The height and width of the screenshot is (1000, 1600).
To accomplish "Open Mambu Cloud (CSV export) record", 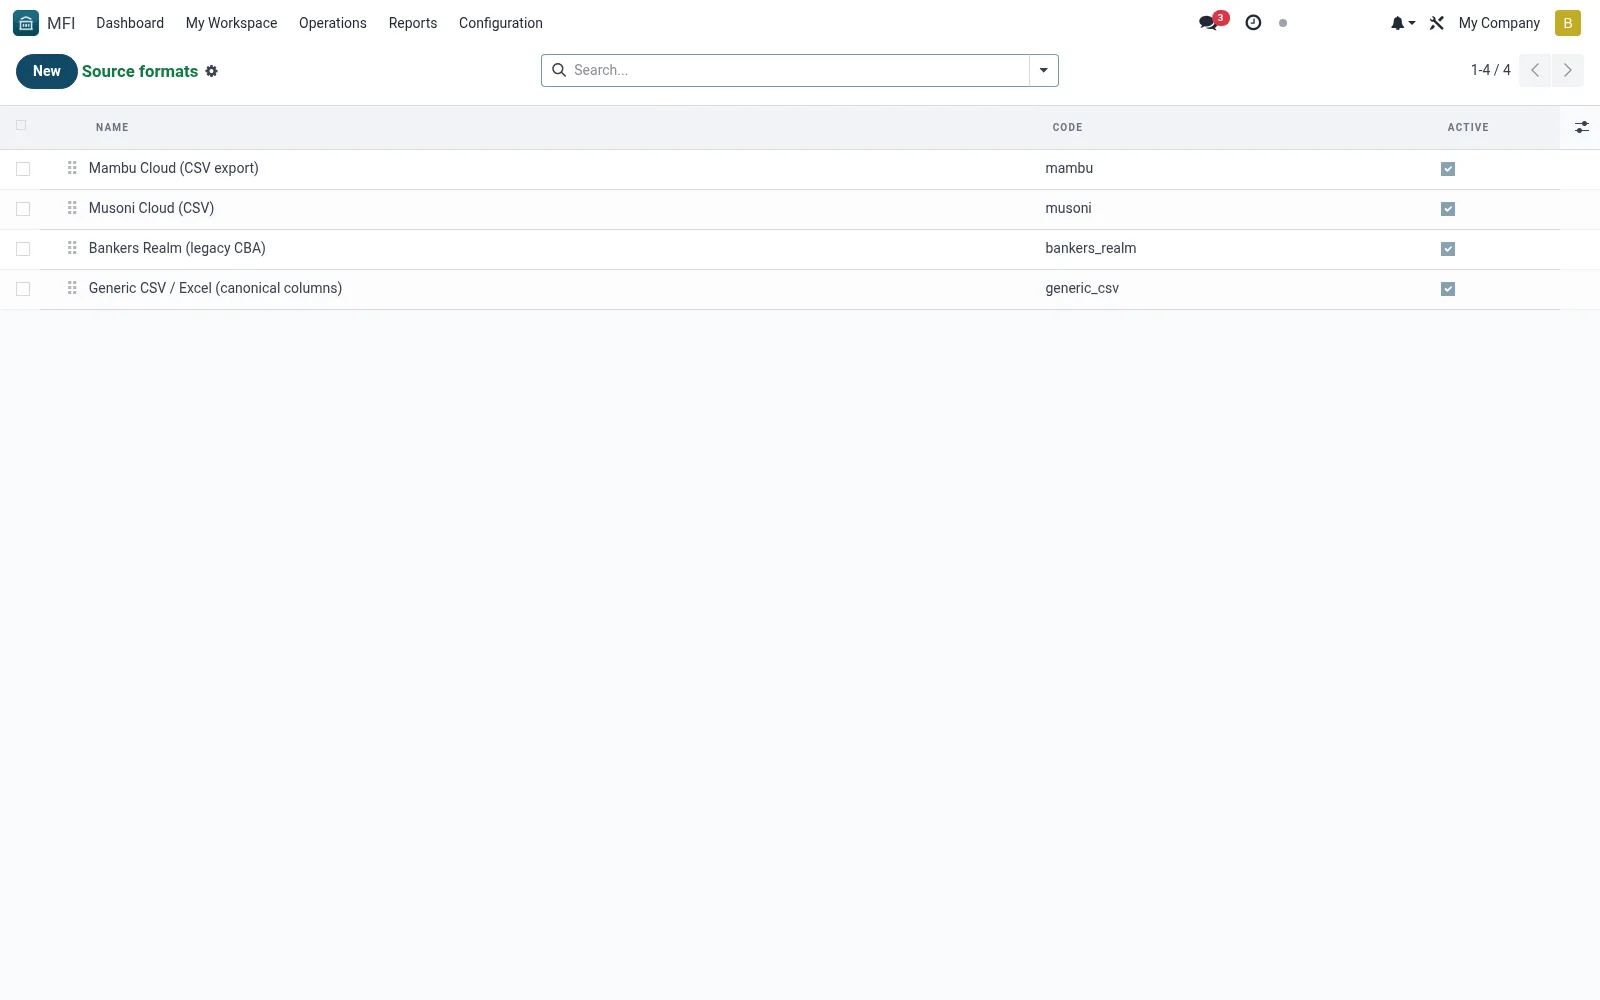I will pos(174,168).
